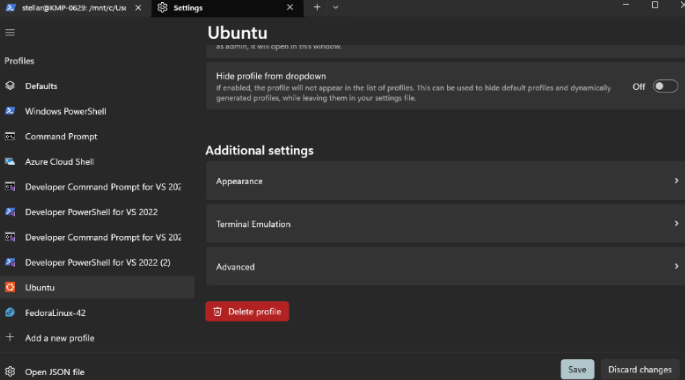
Task: Click the Defaults profile icon
Action: 10,86
